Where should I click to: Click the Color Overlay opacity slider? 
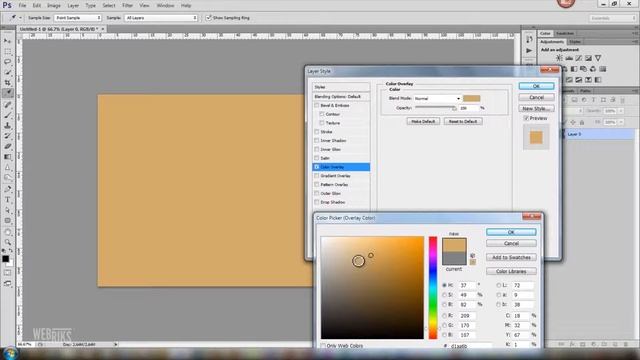pyautogui.click(x=436, y=108)
